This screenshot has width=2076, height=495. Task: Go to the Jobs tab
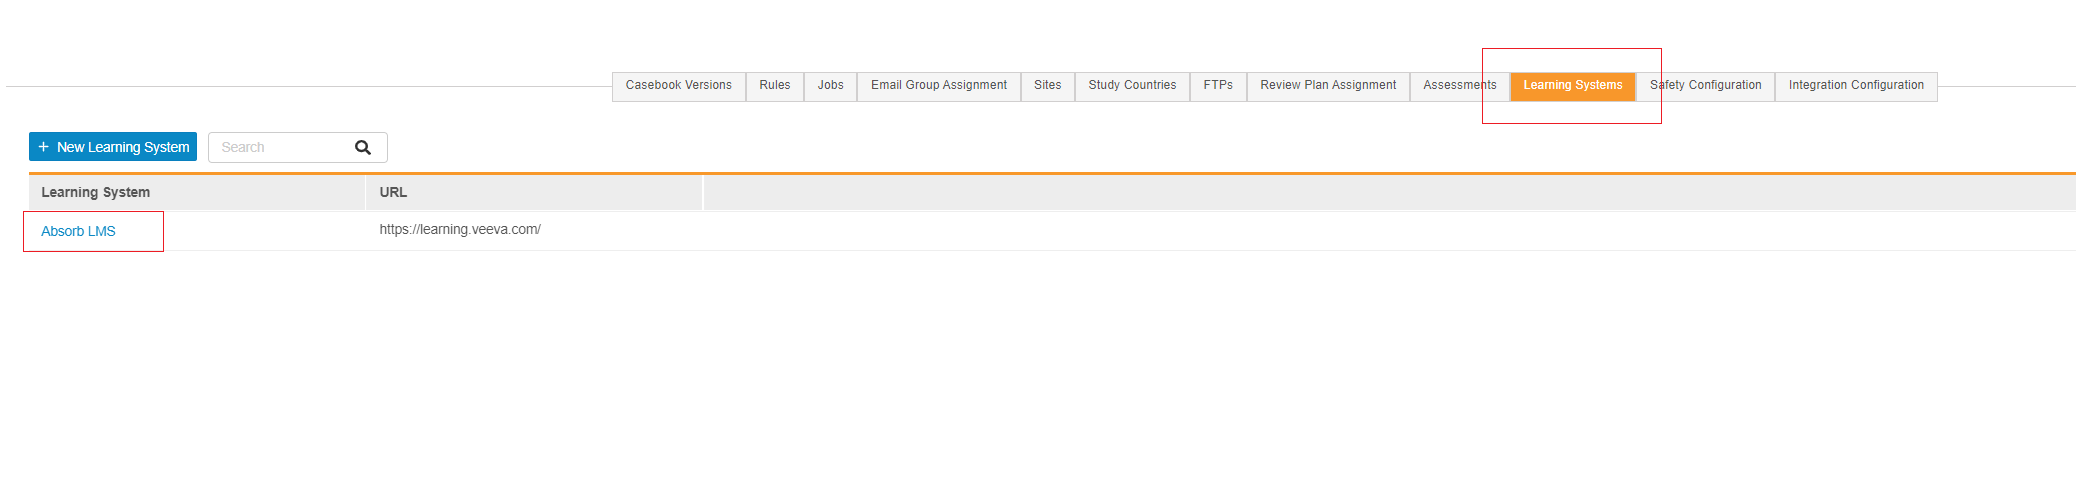830,86
